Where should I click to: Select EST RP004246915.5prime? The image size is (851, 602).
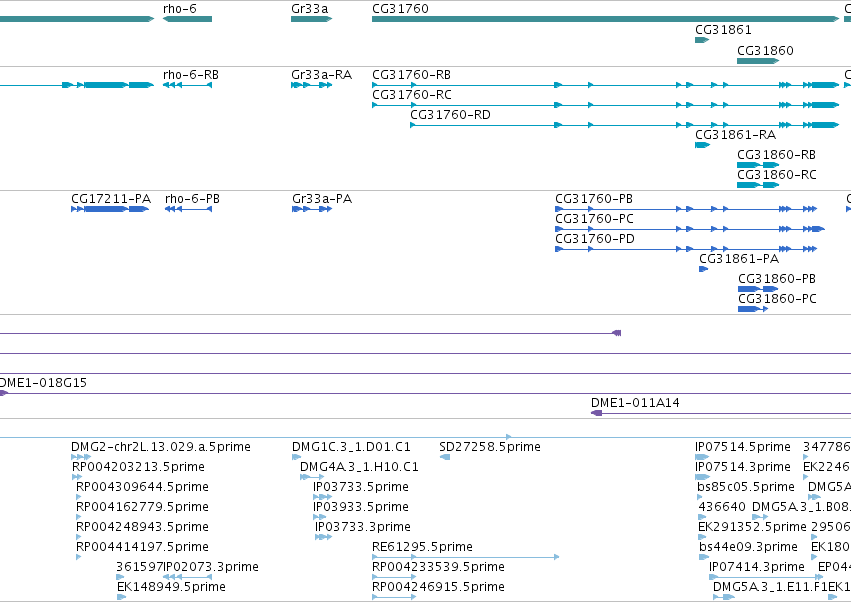394,597
